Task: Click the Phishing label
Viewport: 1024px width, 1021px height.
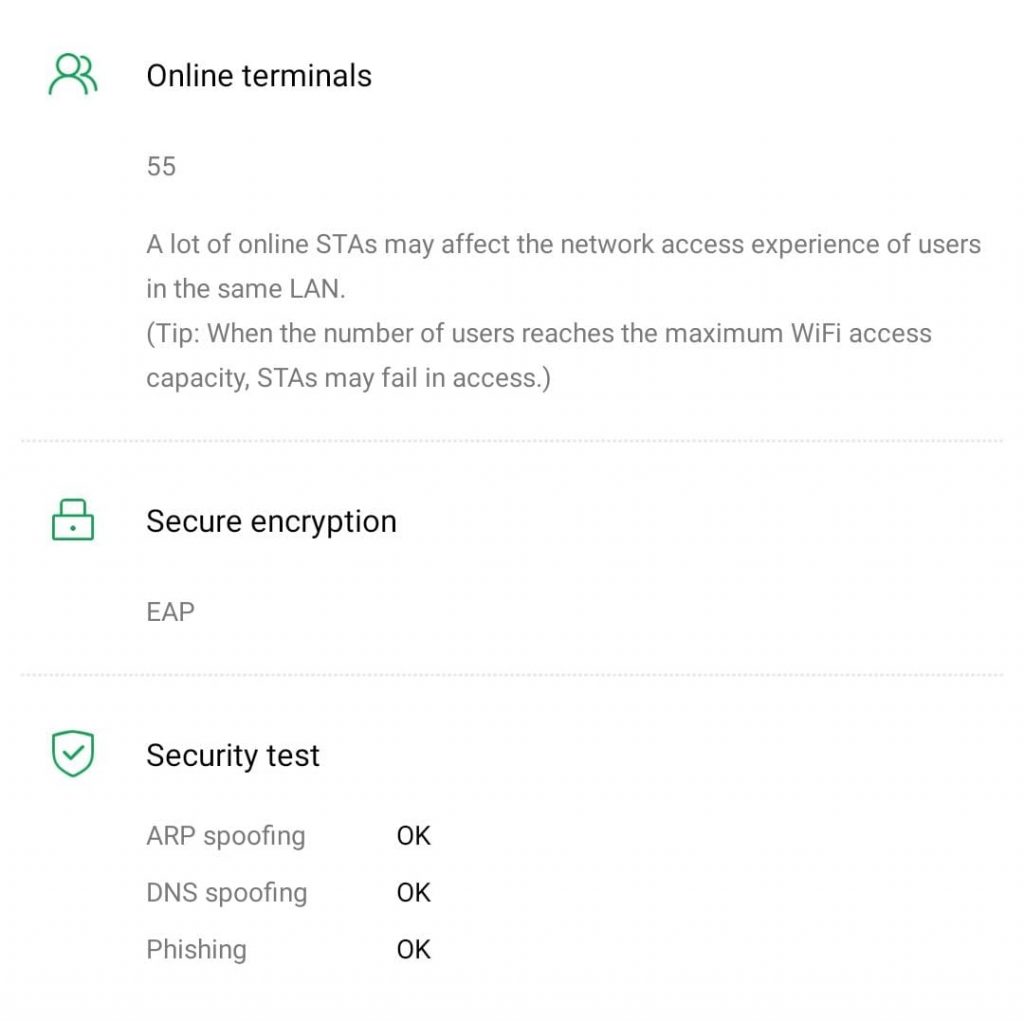Action: coord(196,949)
